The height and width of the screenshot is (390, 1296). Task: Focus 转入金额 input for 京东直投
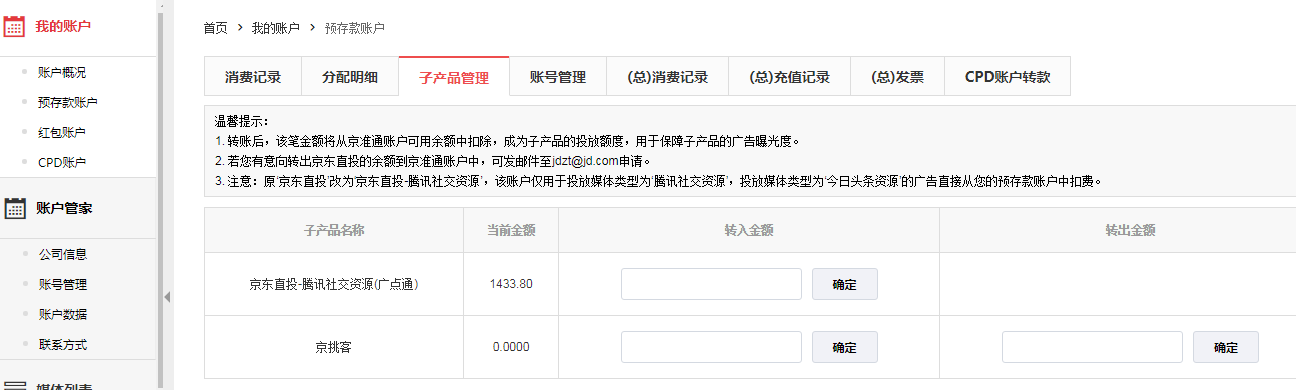[711, 284]
